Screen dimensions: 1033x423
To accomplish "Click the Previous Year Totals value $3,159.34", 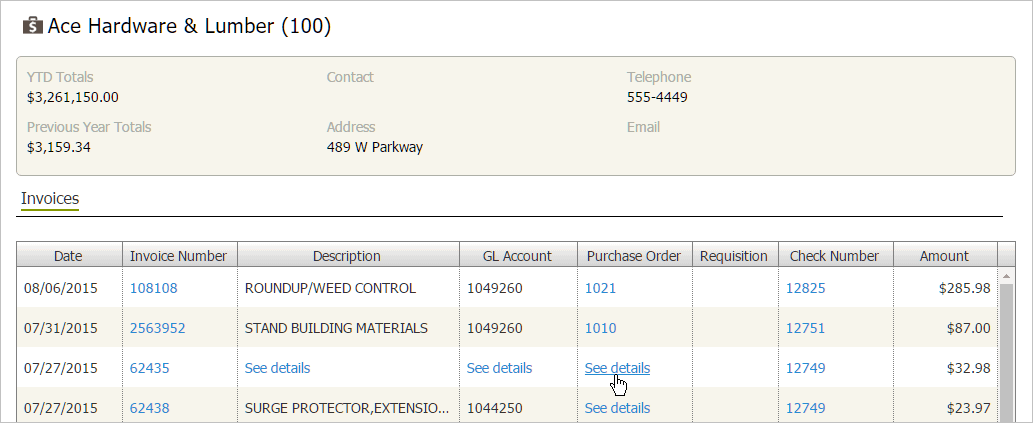I will 59,147.
